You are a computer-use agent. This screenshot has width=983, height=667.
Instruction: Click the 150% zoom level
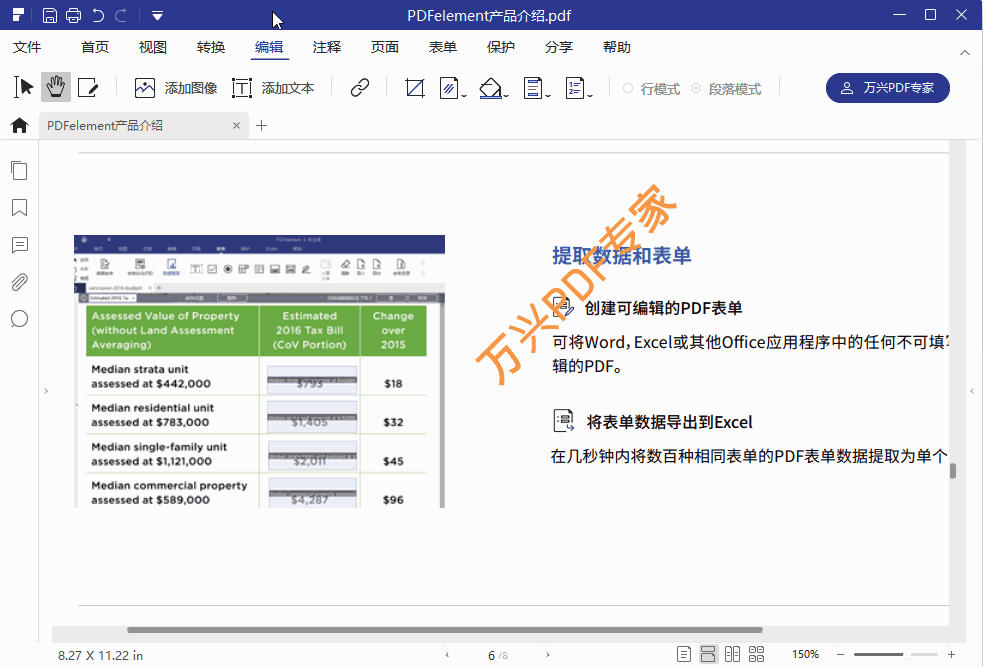click(805, 654)
